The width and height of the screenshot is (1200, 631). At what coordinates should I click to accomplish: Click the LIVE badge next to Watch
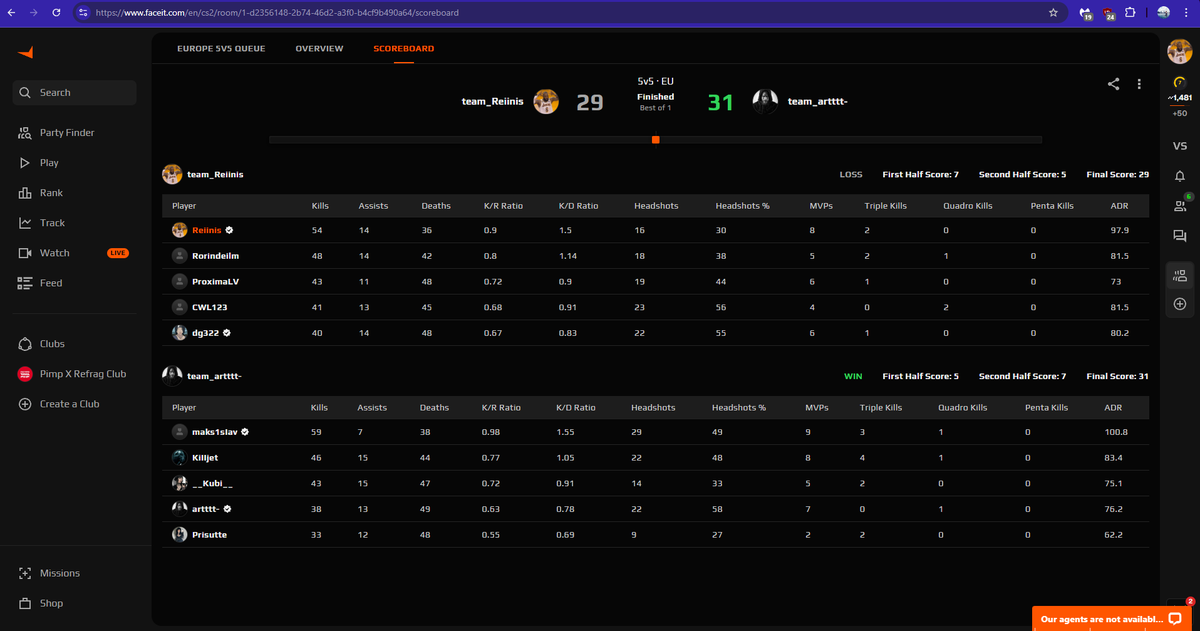pyautogui.click(x=118, y=253)
